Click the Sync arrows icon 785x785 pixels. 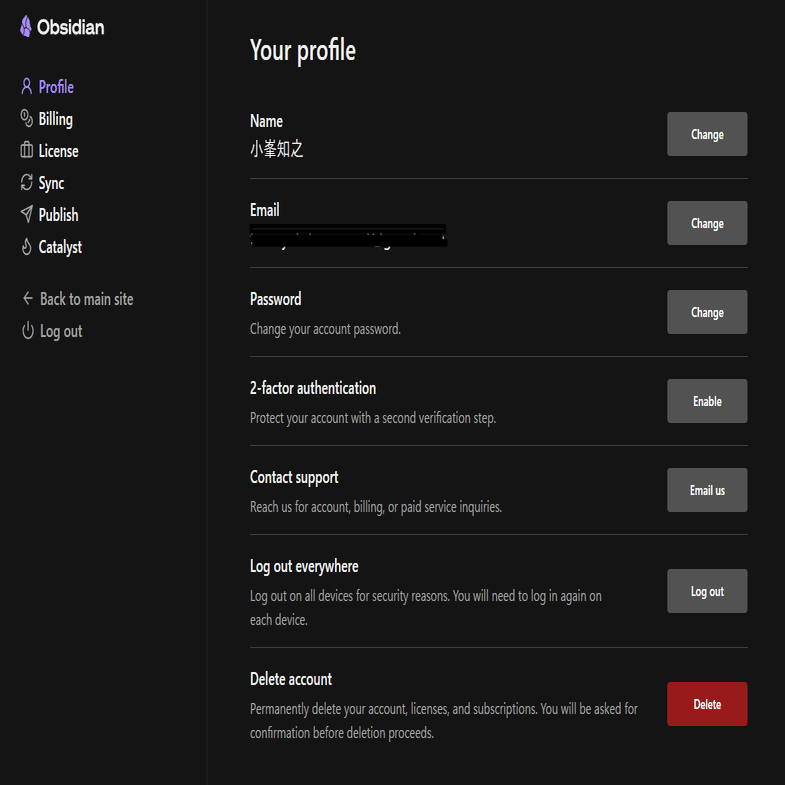click(x=27, y=183)
